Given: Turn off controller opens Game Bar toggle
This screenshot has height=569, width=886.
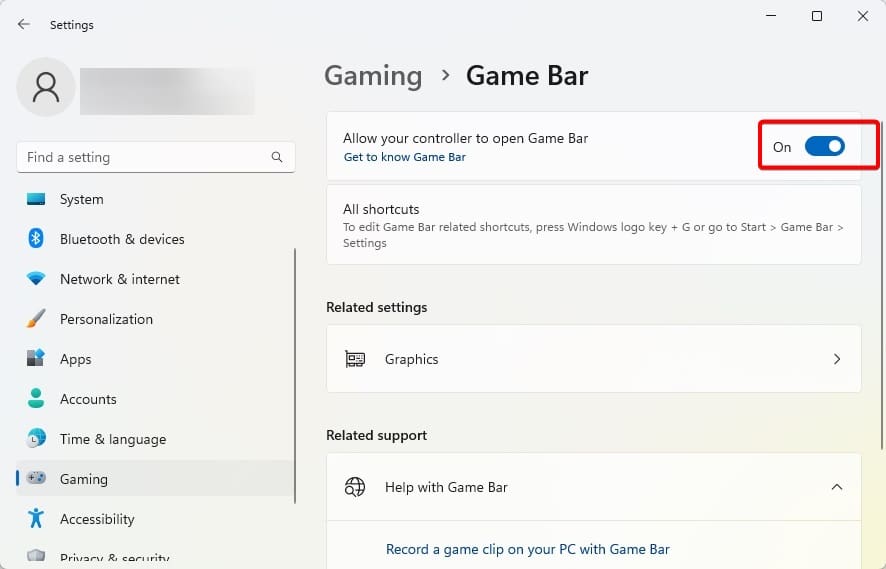Looking at the screenshot, I should [x=824, y=146].
